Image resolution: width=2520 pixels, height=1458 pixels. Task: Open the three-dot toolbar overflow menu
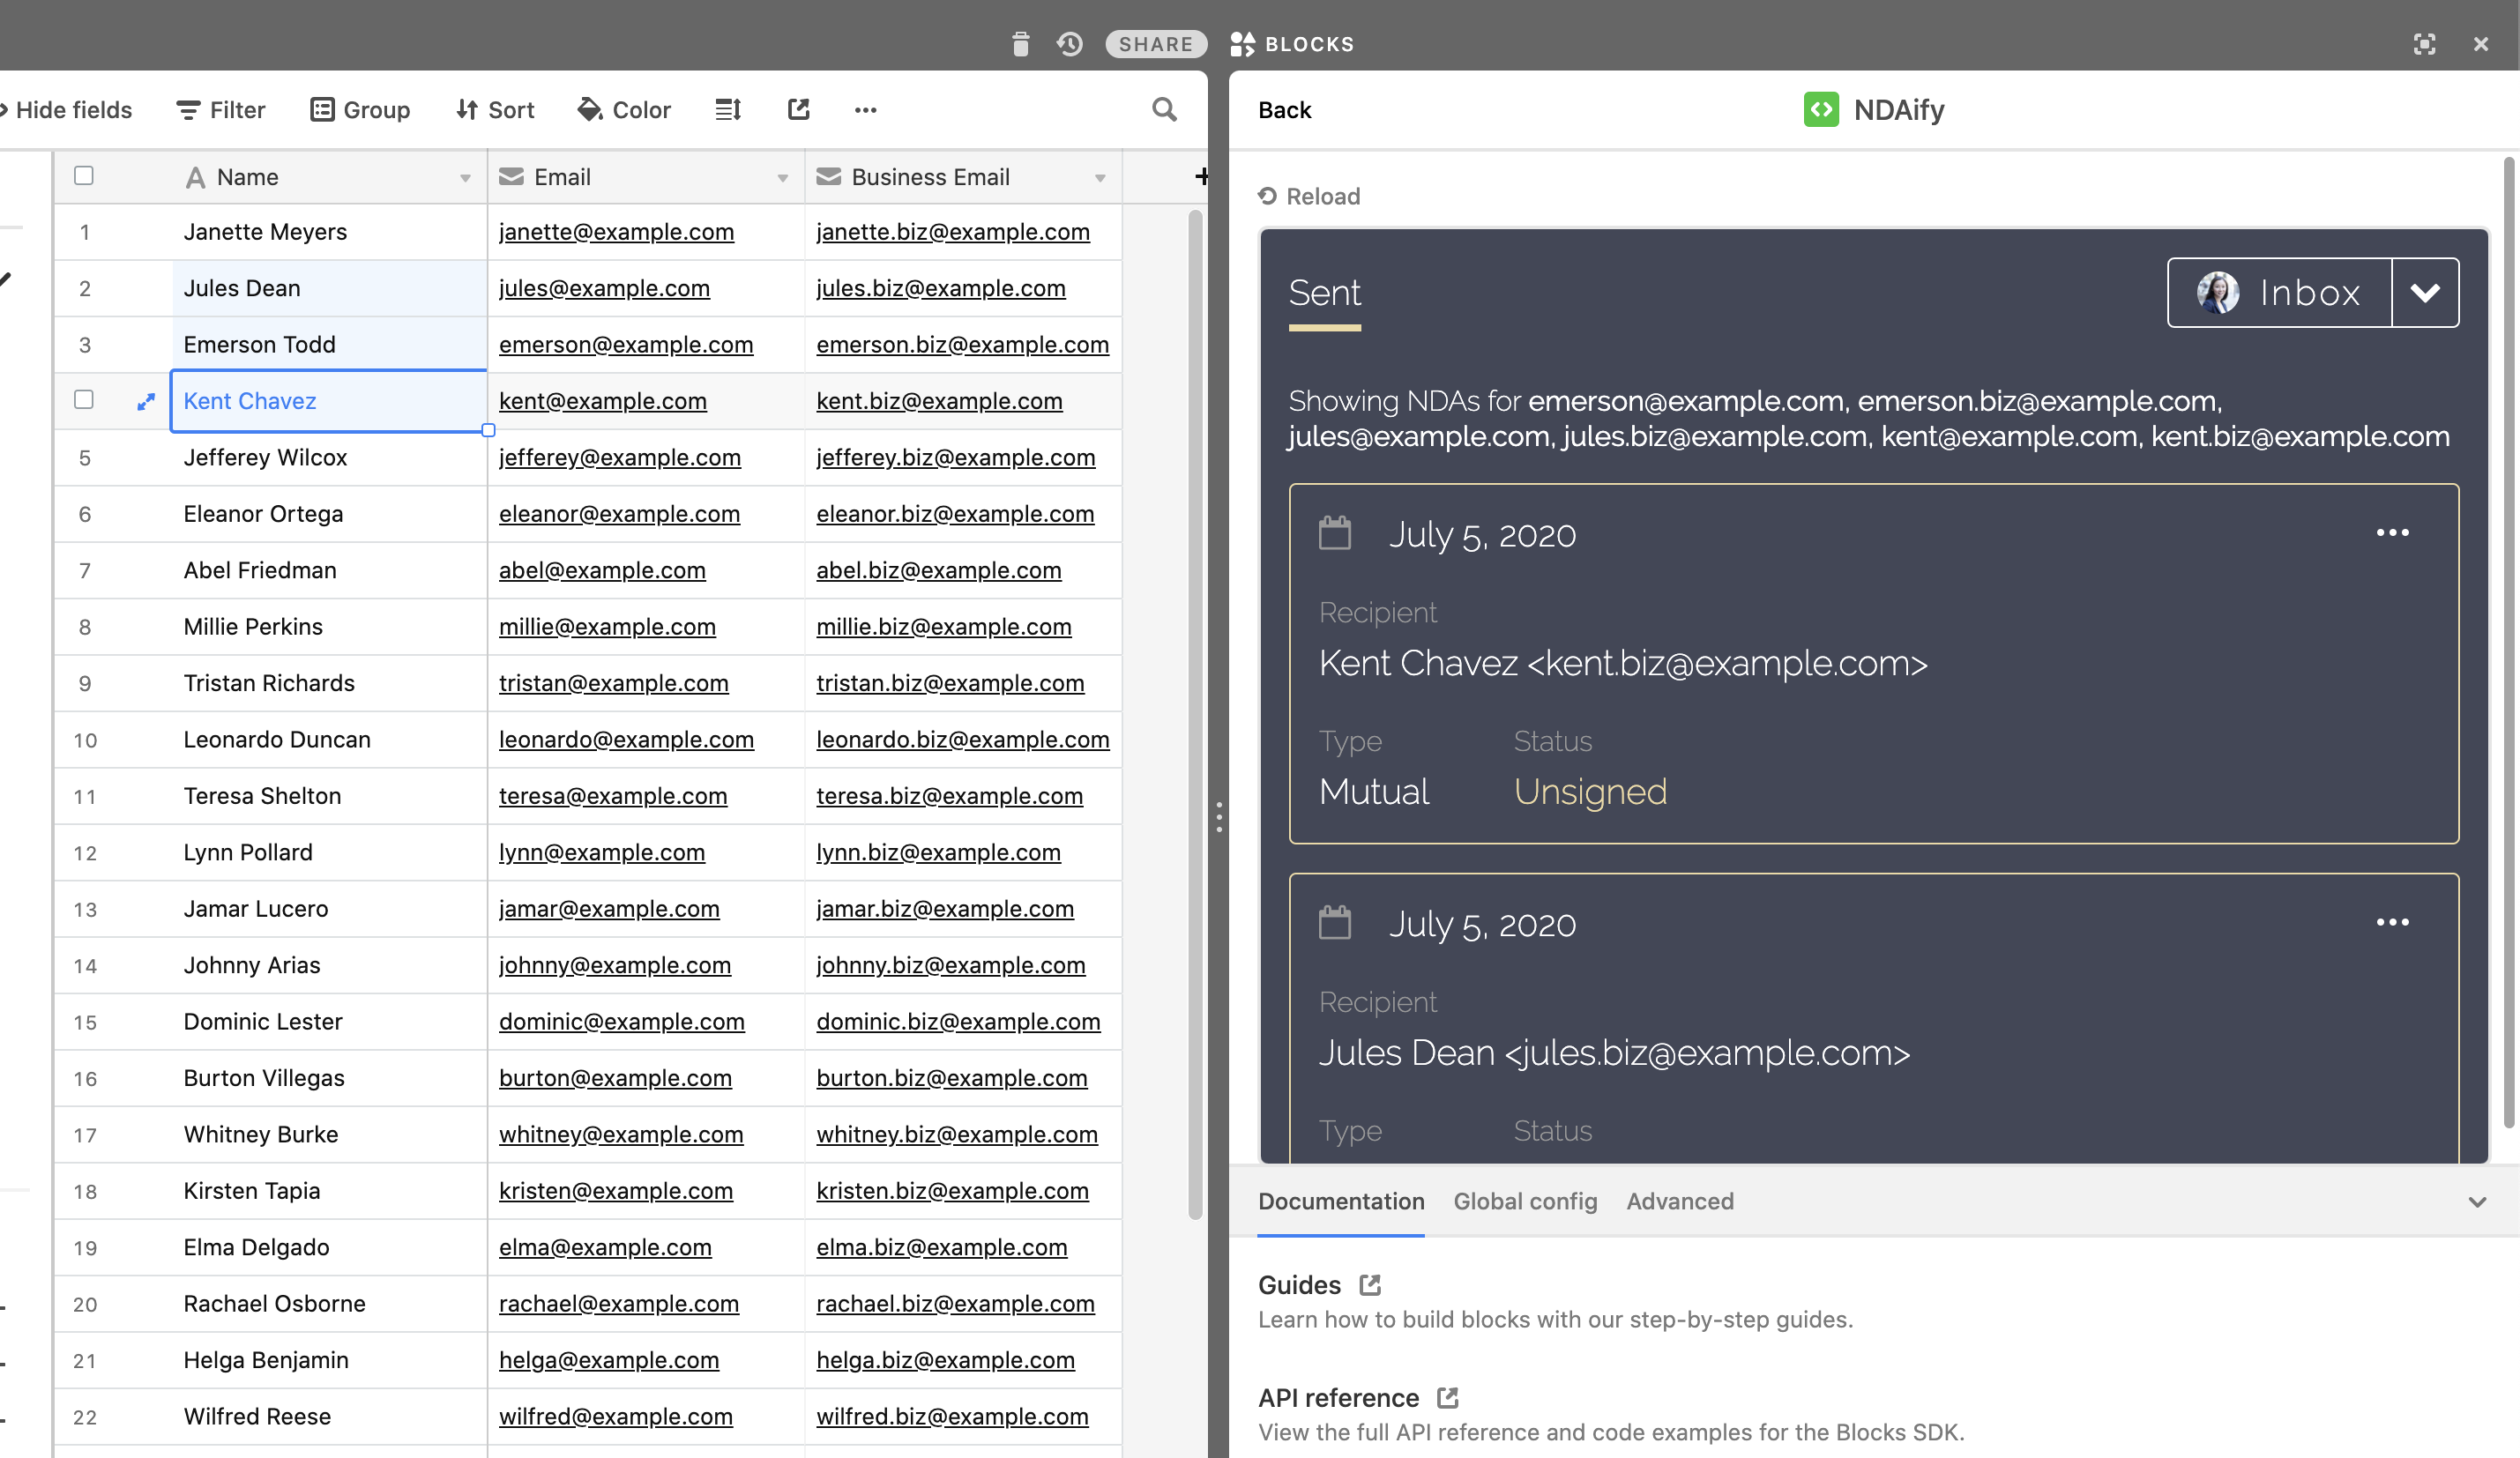(x=865, y=110)
